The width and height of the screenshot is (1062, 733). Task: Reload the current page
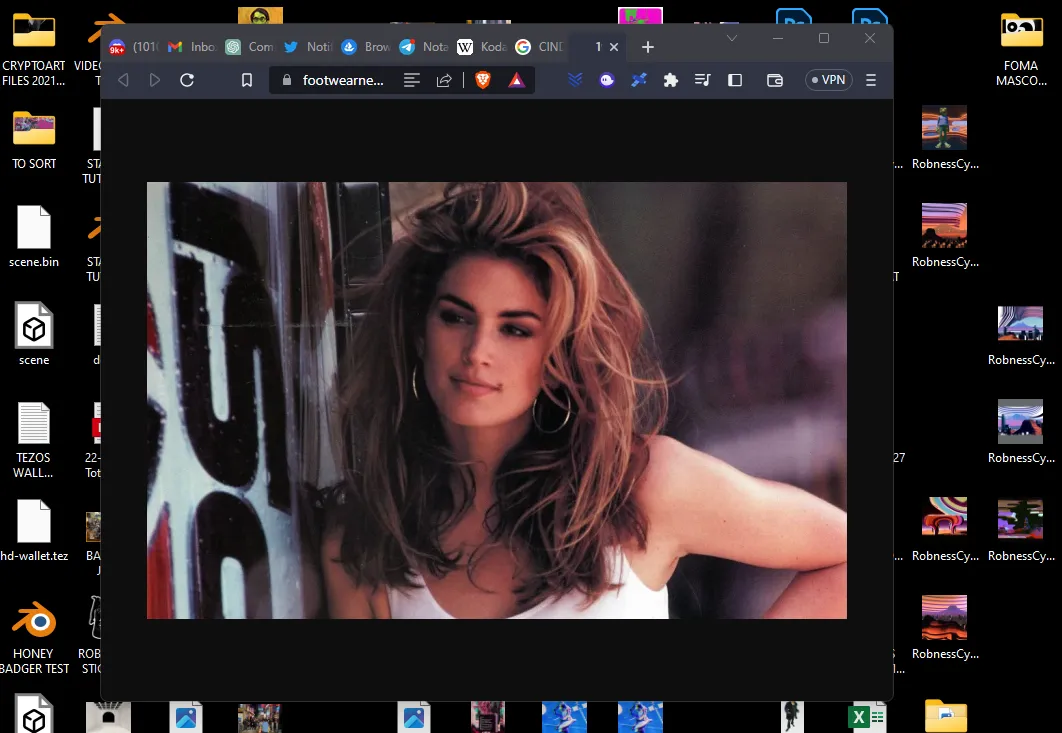click(186, 80)
